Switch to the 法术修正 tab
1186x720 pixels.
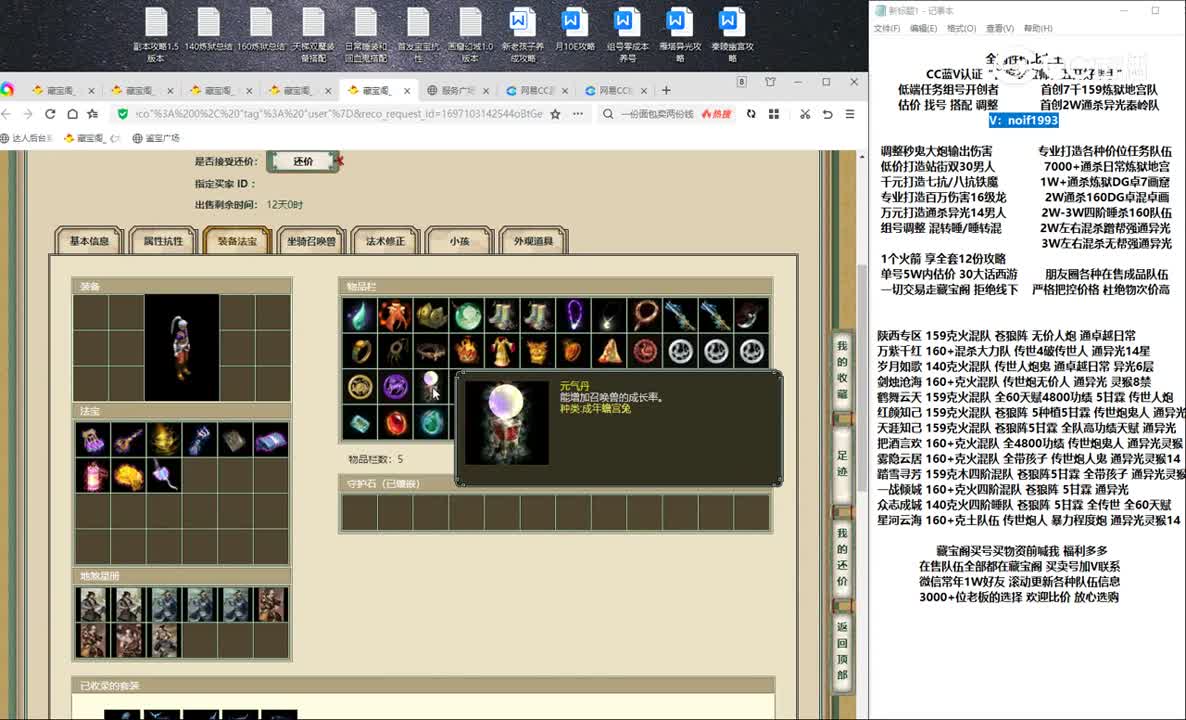(x=386, y=241)
